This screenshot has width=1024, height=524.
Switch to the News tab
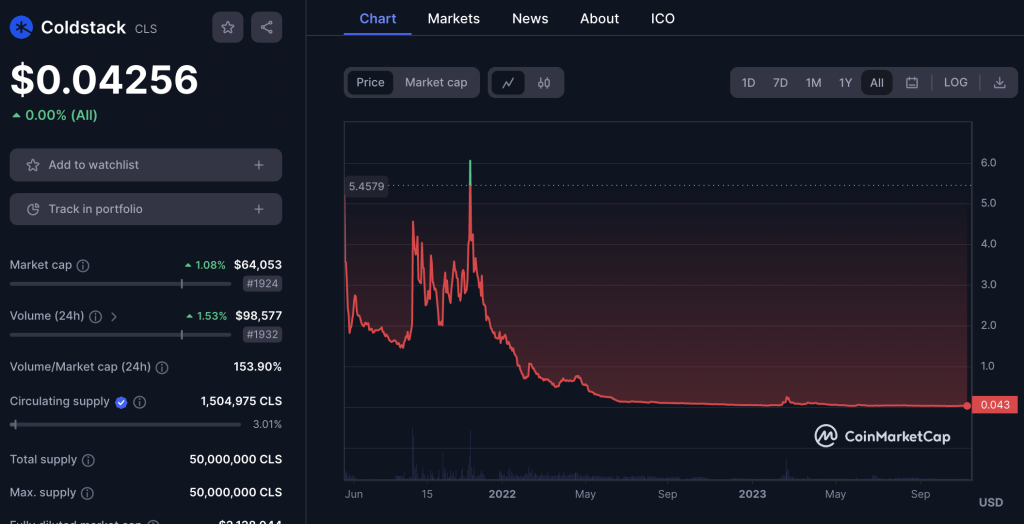tap(529, 19)
